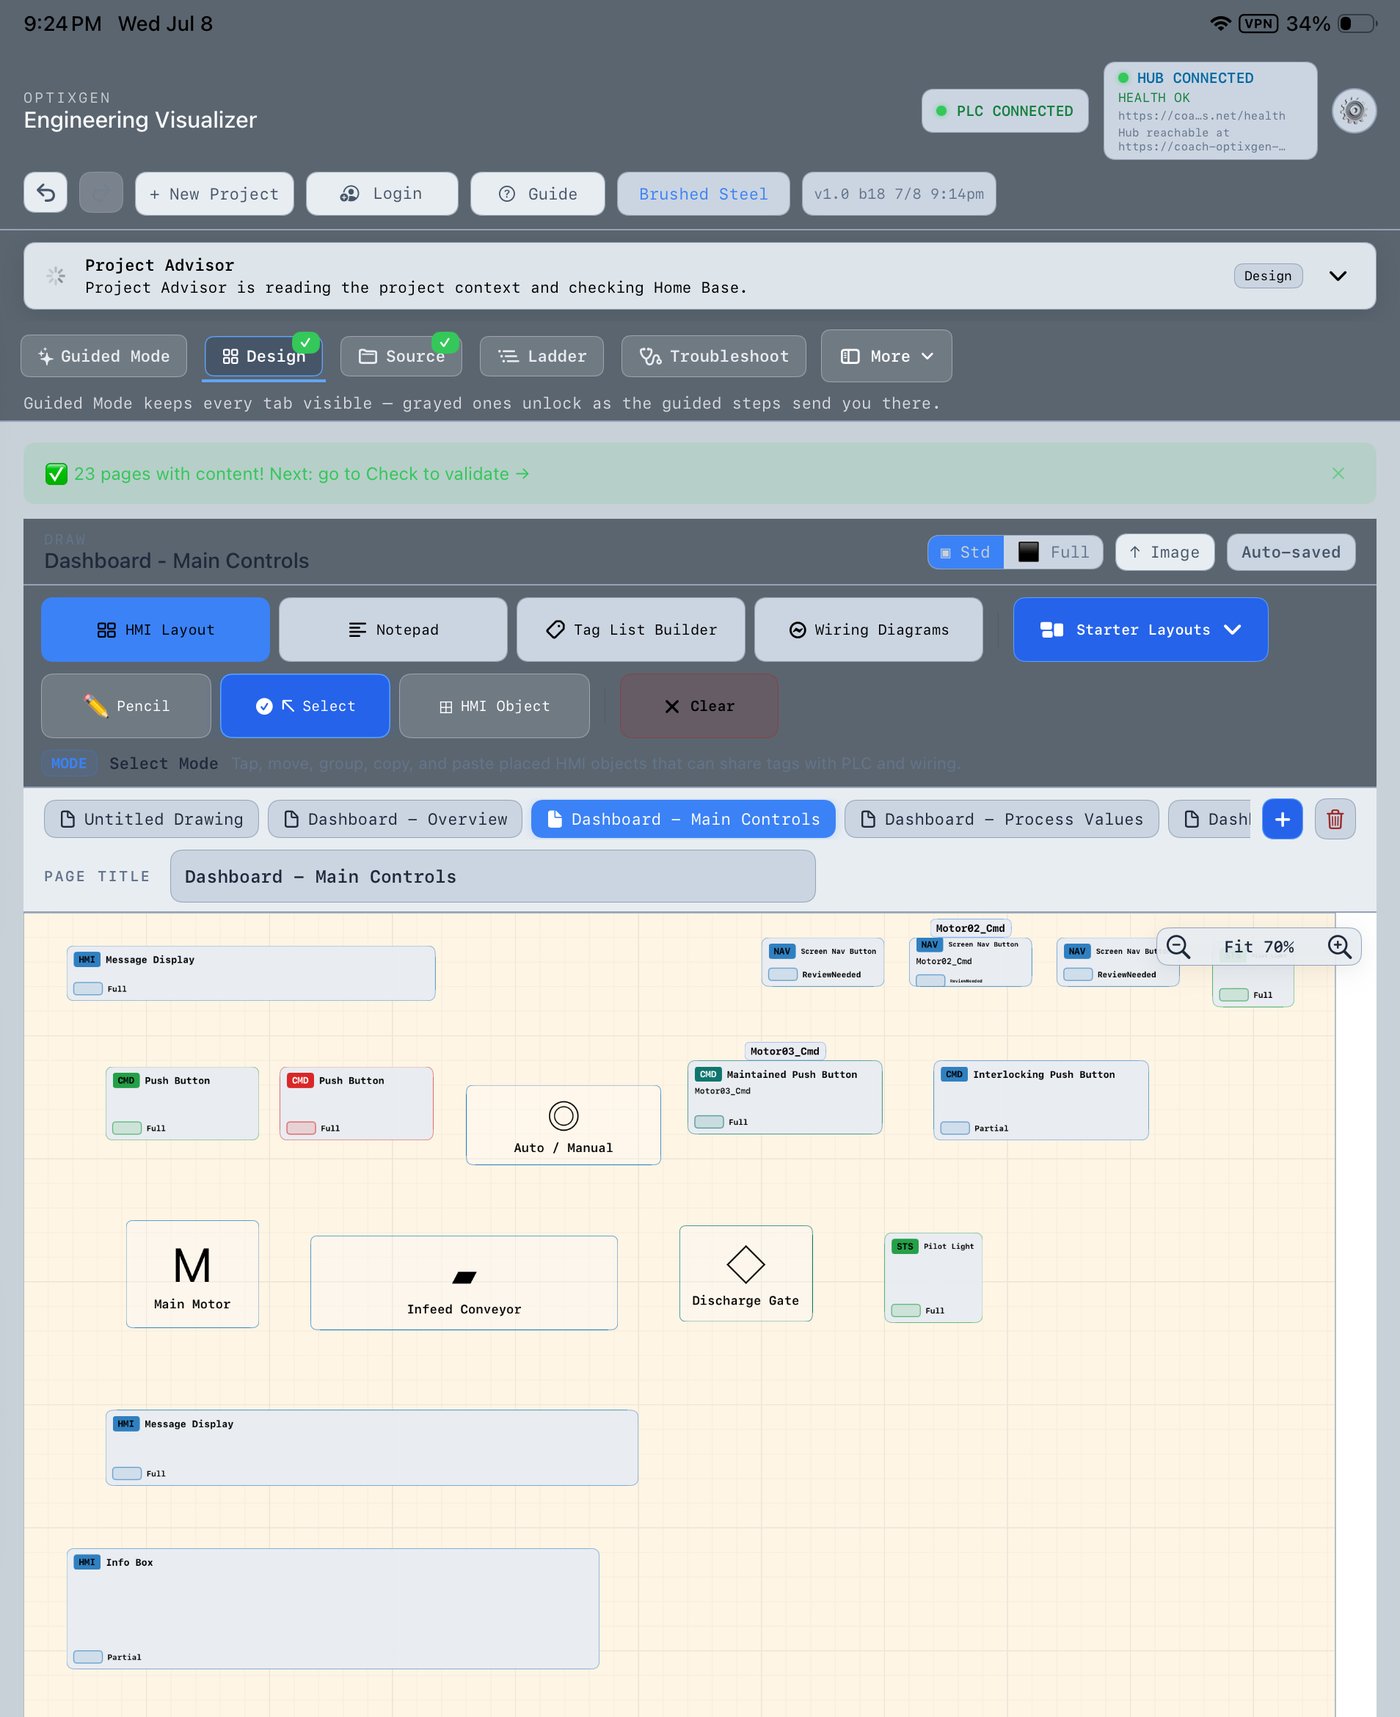The width and height of the screenshot is (1400, 1717).
Task: Select Dashboard – Main Controls page tab
Action: tap(683, 819)
